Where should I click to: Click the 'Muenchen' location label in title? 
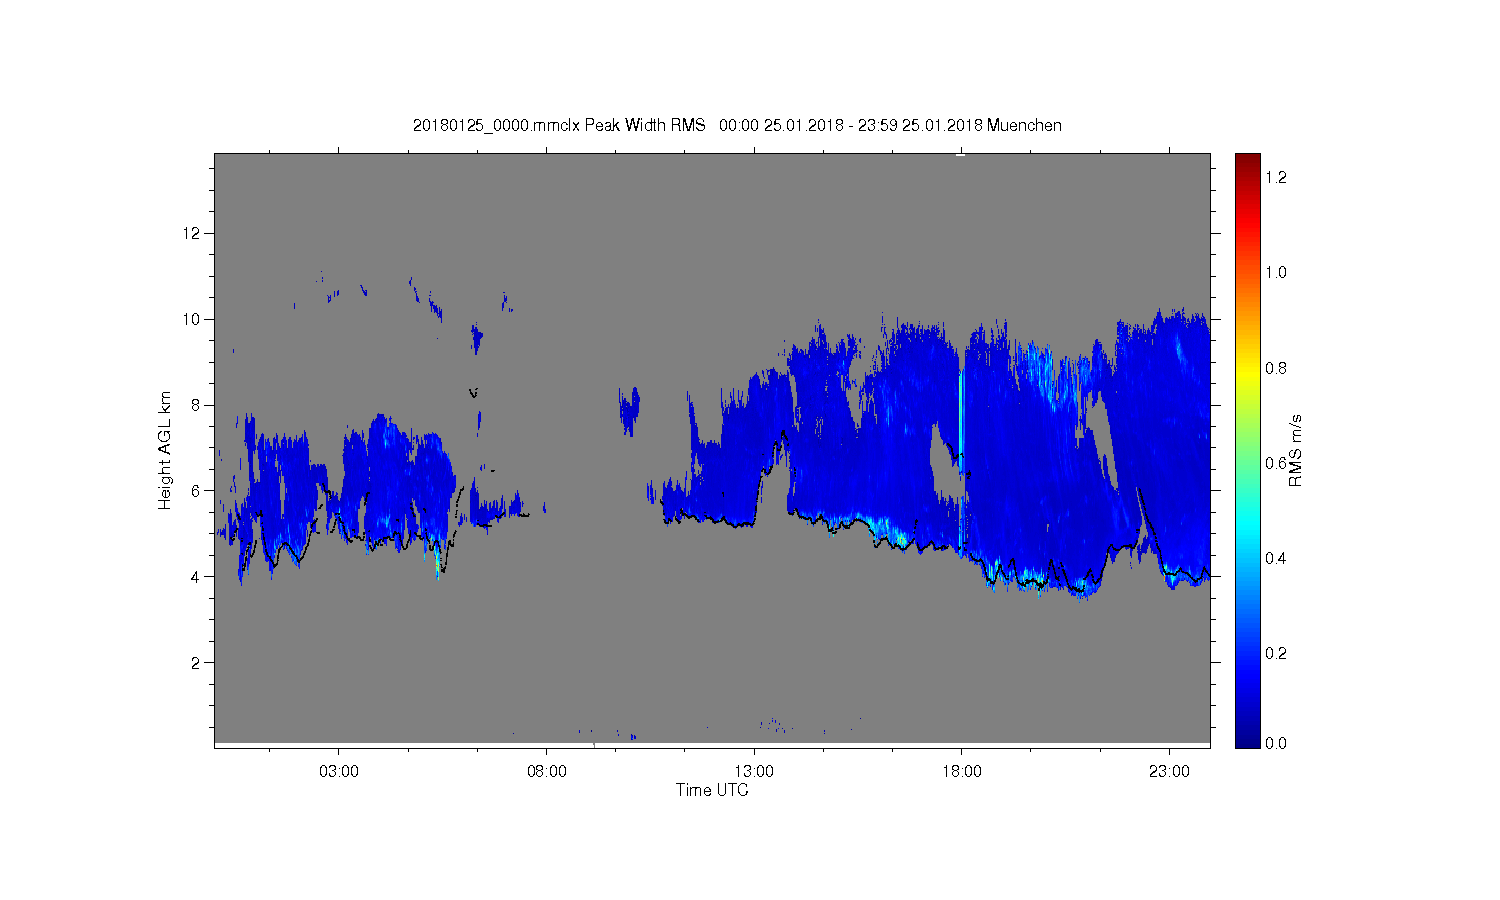pyautogui.click(x=1024, y=125)
